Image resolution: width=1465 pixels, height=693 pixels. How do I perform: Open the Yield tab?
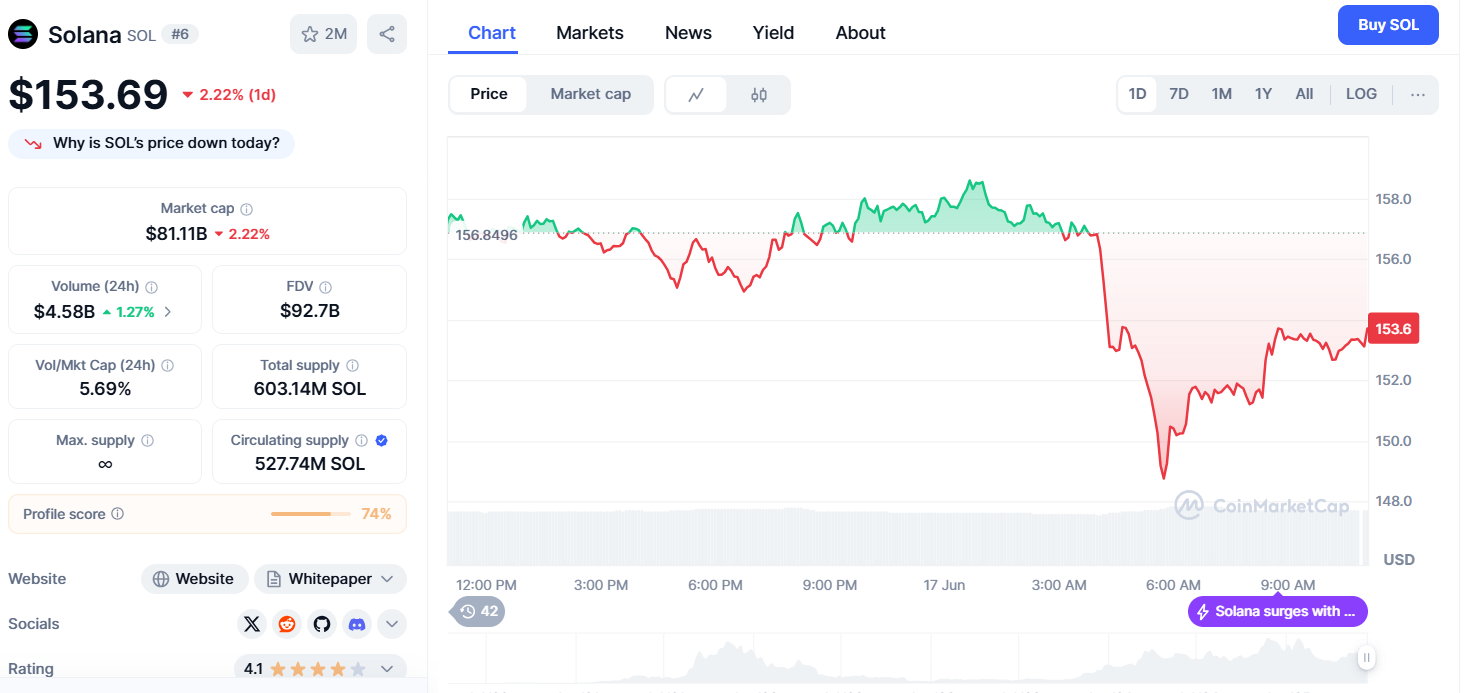point(773,33)
